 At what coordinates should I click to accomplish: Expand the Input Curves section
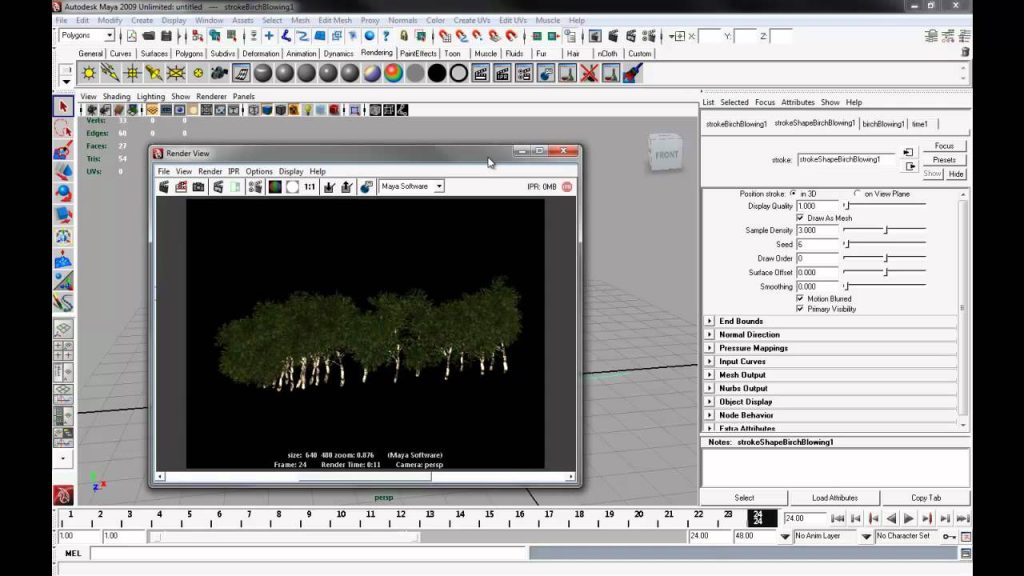(709, 361)
